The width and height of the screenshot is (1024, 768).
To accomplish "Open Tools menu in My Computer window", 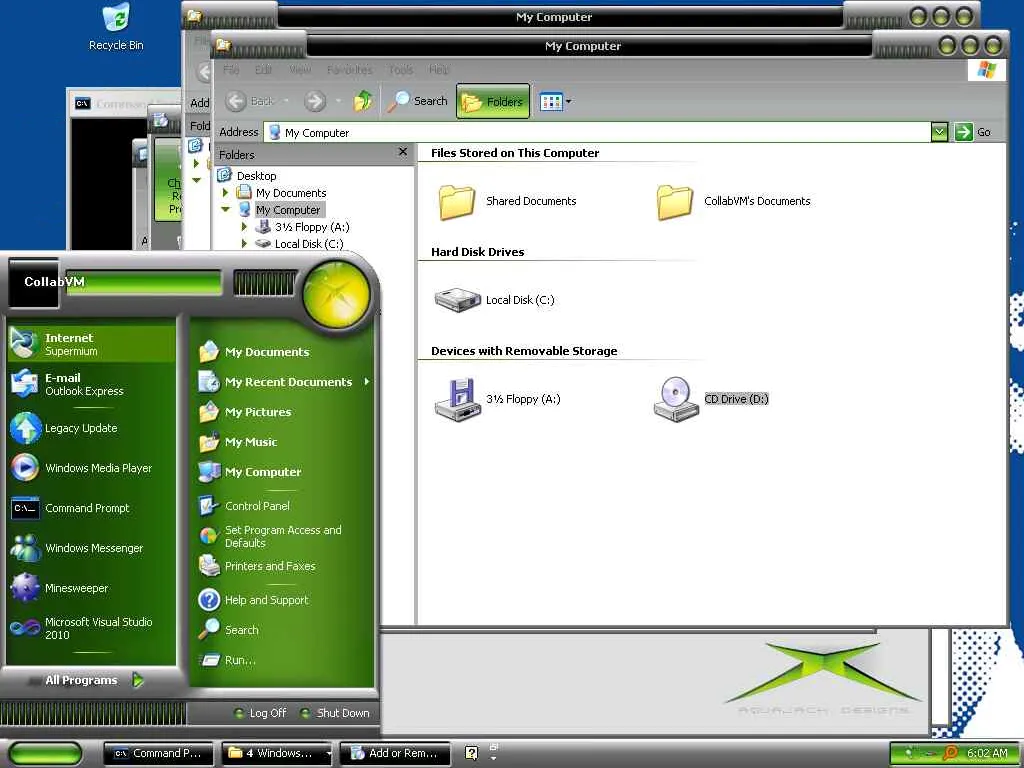I will [400, 69].
